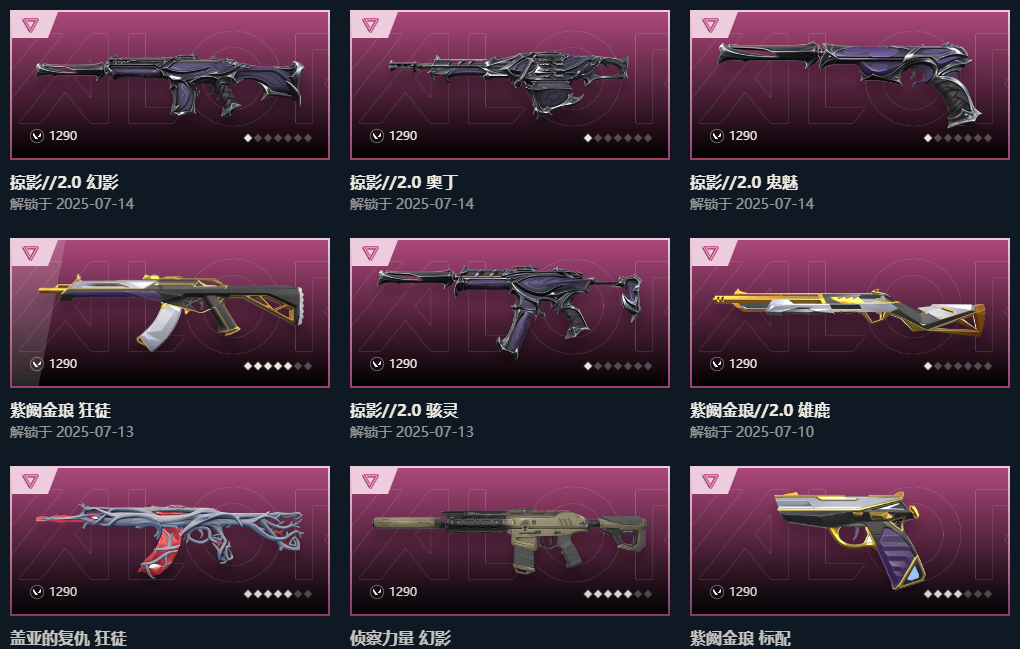Screen dimensions: 1020x649
Task: Click the VP currency icon on 掠影//2.0 骇灵 card
Action: (x=377, y=364)
